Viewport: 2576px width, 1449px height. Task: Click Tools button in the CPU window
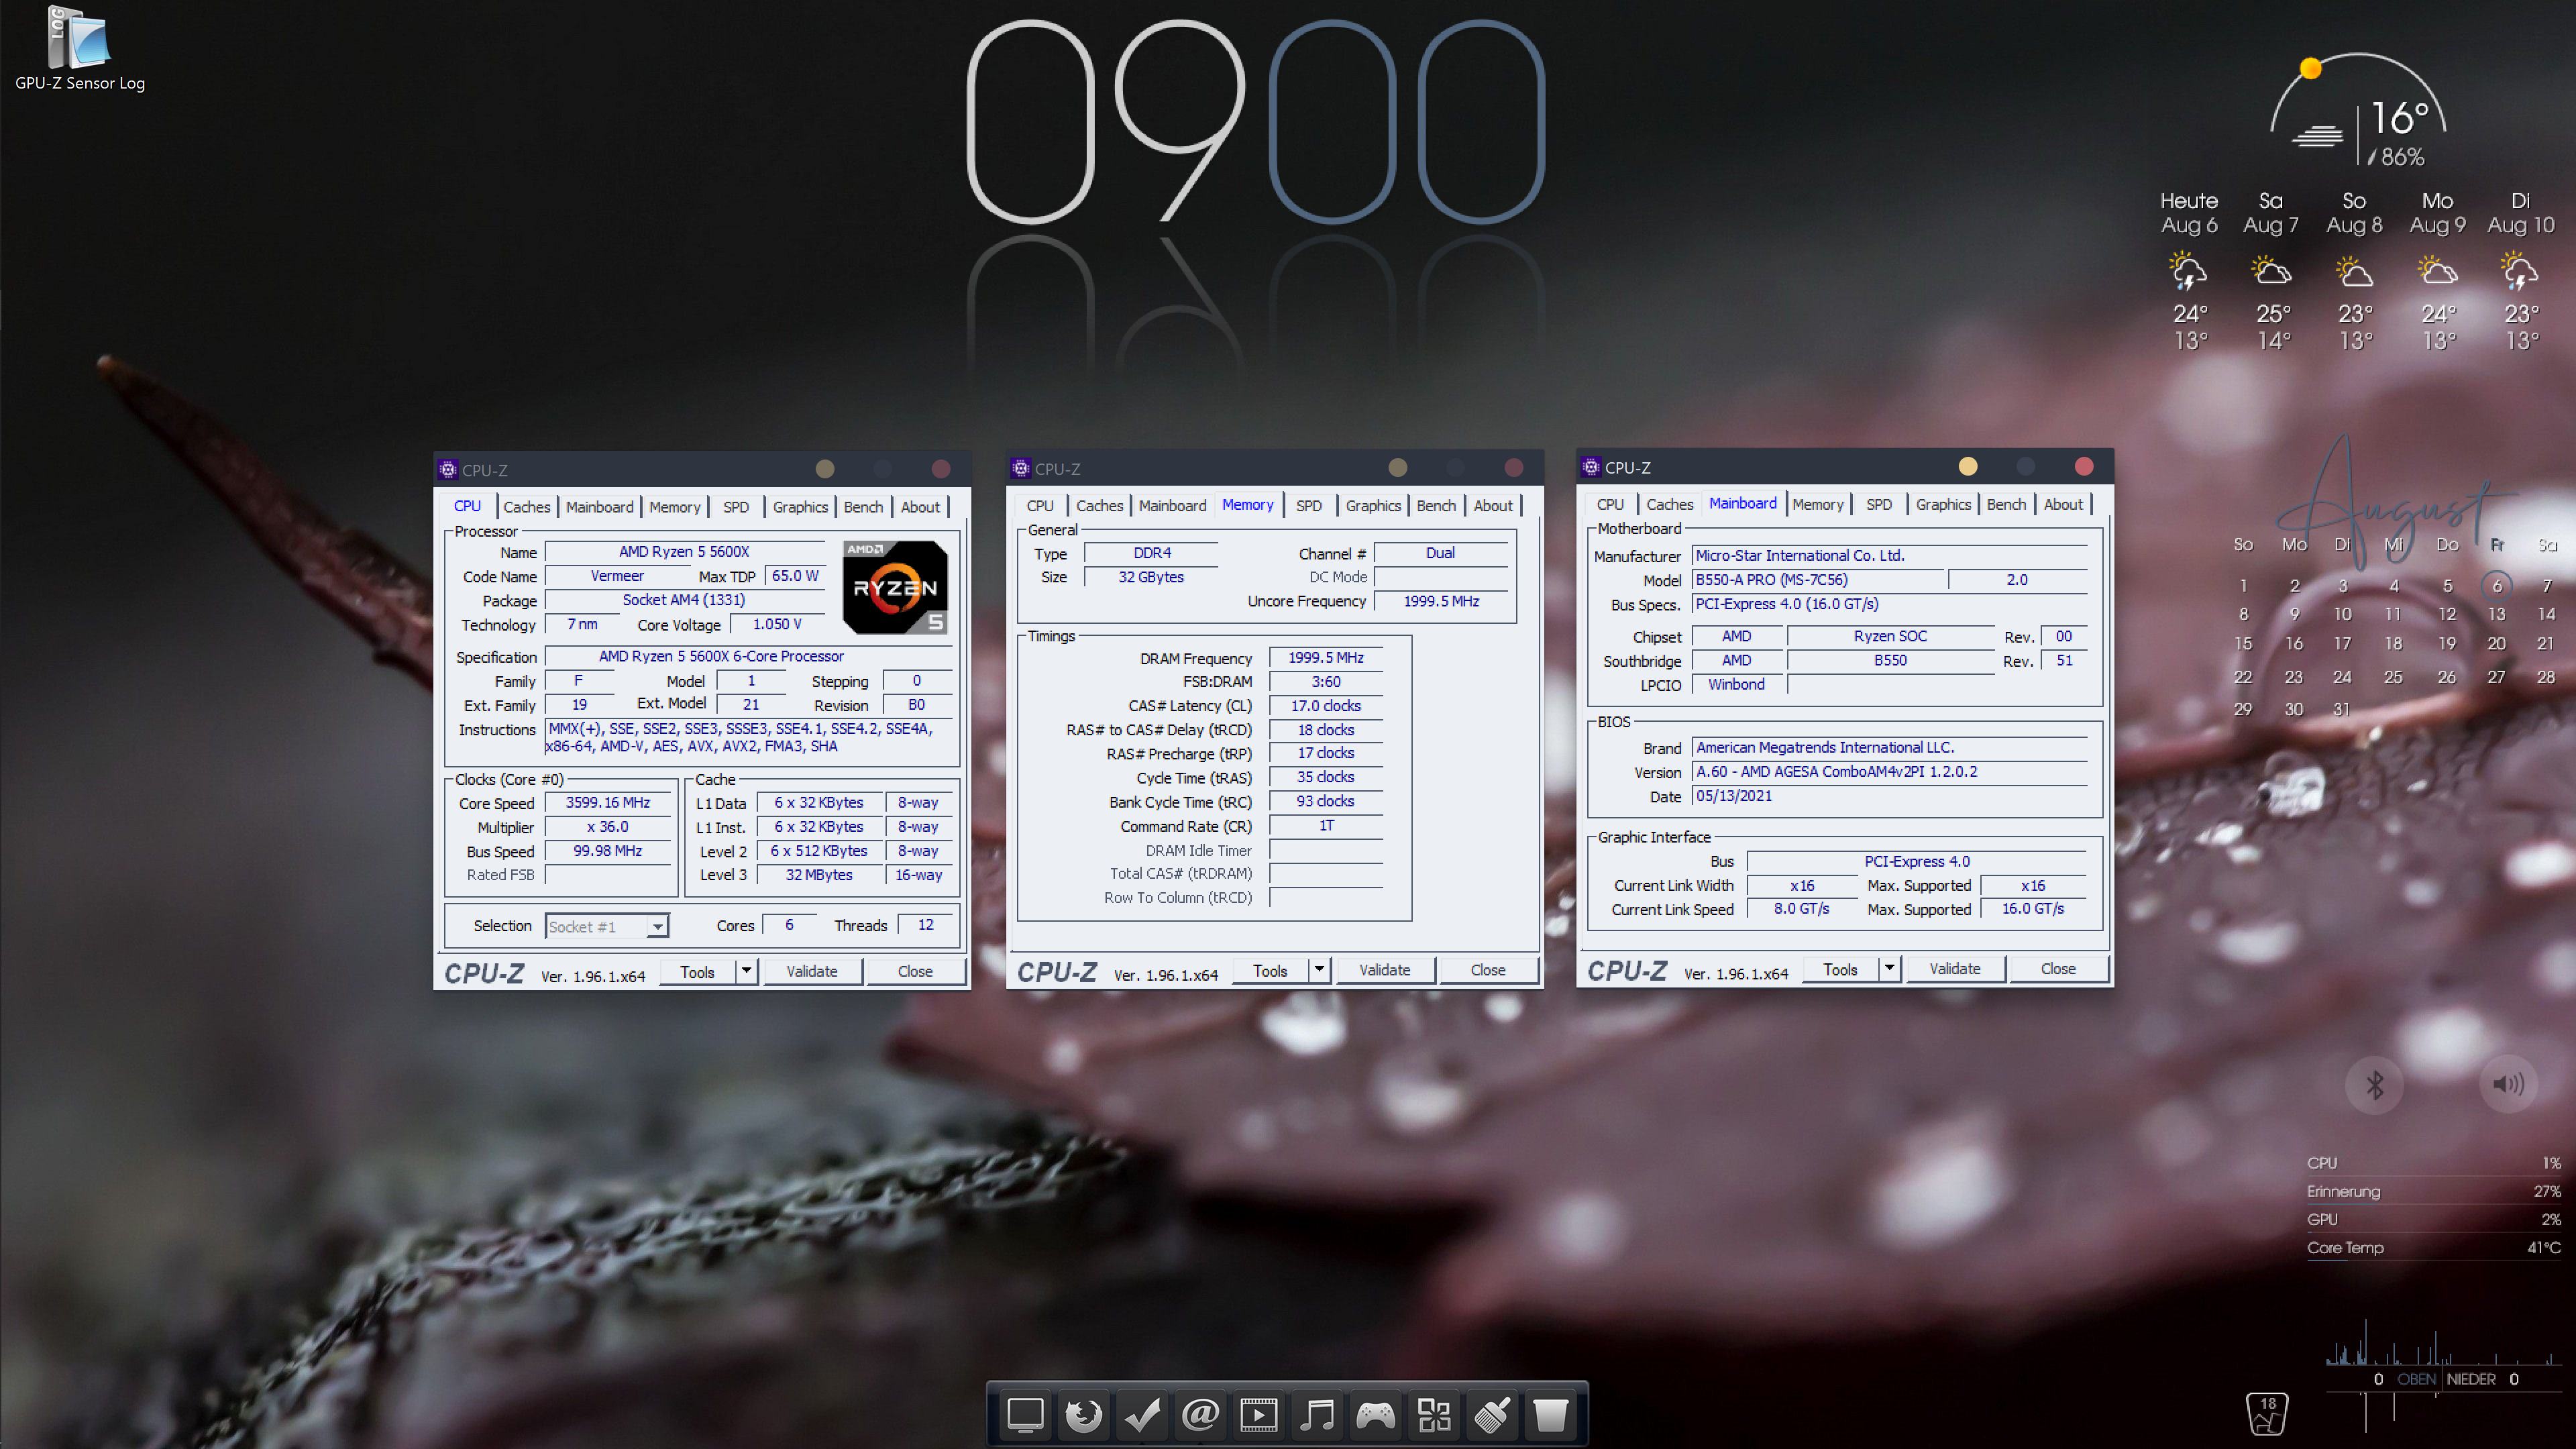(x=697, y=971)
